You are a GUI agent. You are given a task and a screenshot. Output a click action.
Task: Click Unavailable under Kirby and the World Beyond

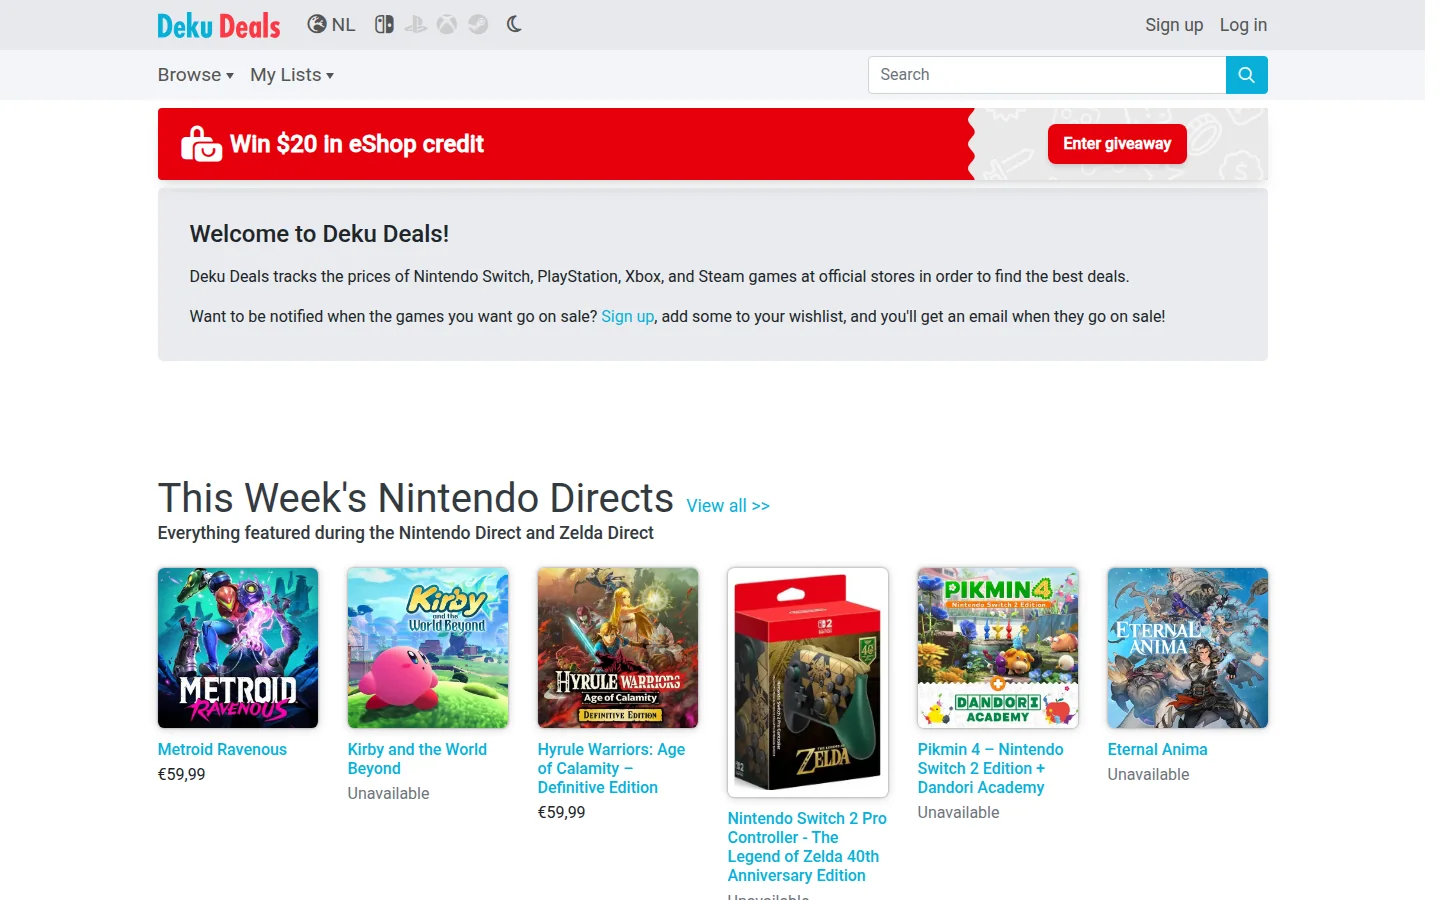coord(389,793)
